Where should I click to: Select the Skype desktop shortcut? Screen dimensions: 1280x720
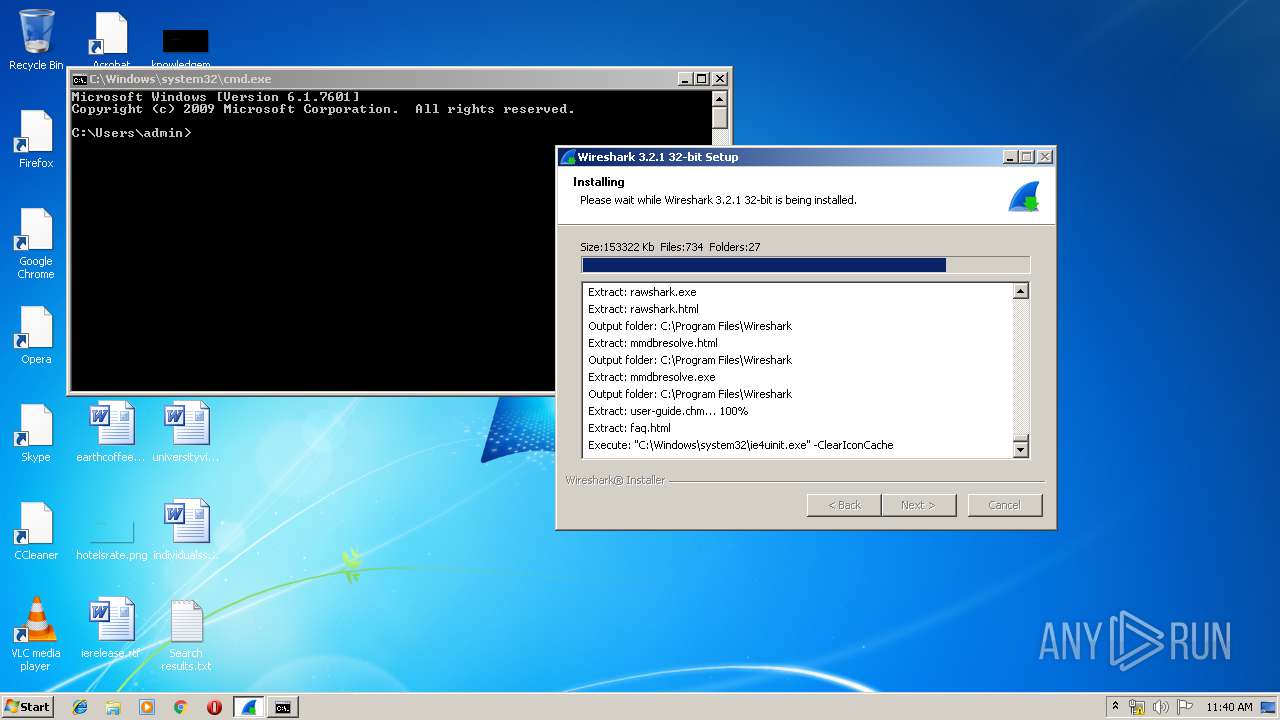36,433
